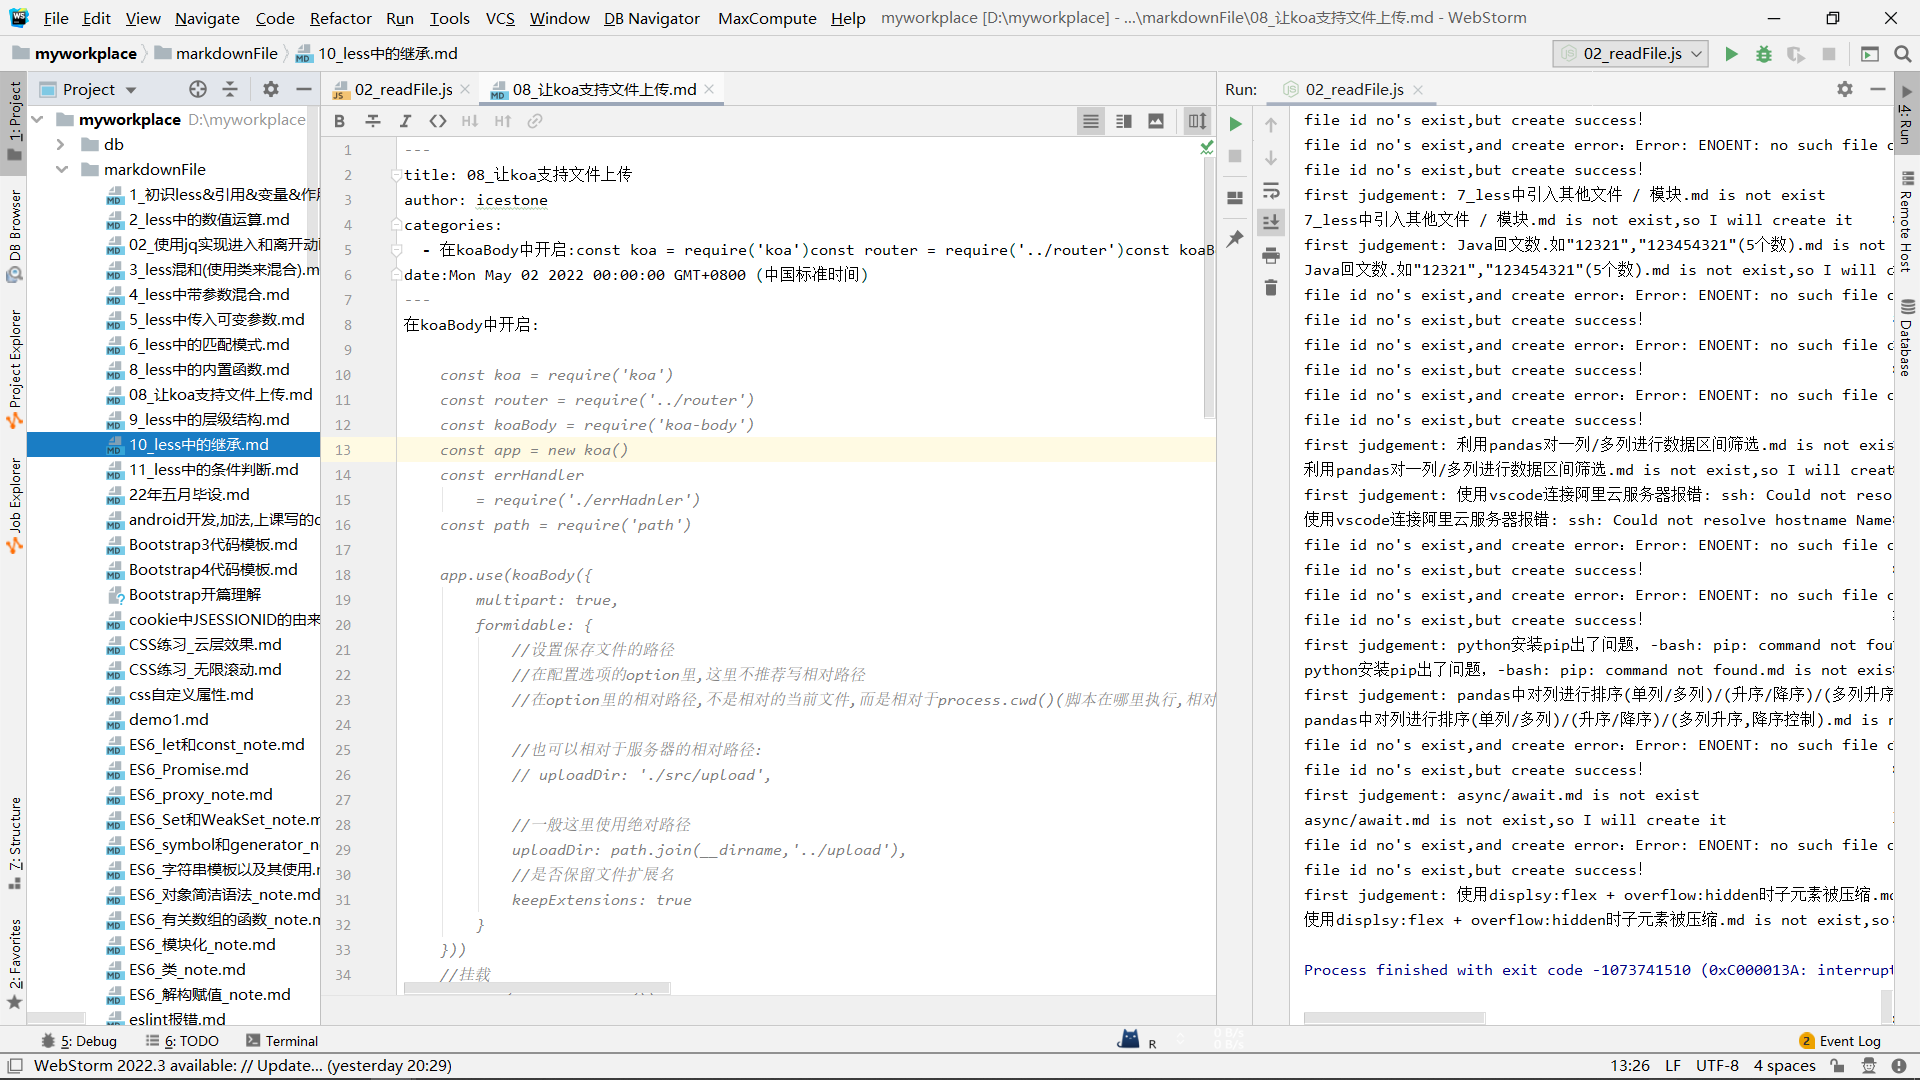Open the run configuration dropdown 02_readFile.js
Viewport: 1920px width, 1080px height.
1631,54
